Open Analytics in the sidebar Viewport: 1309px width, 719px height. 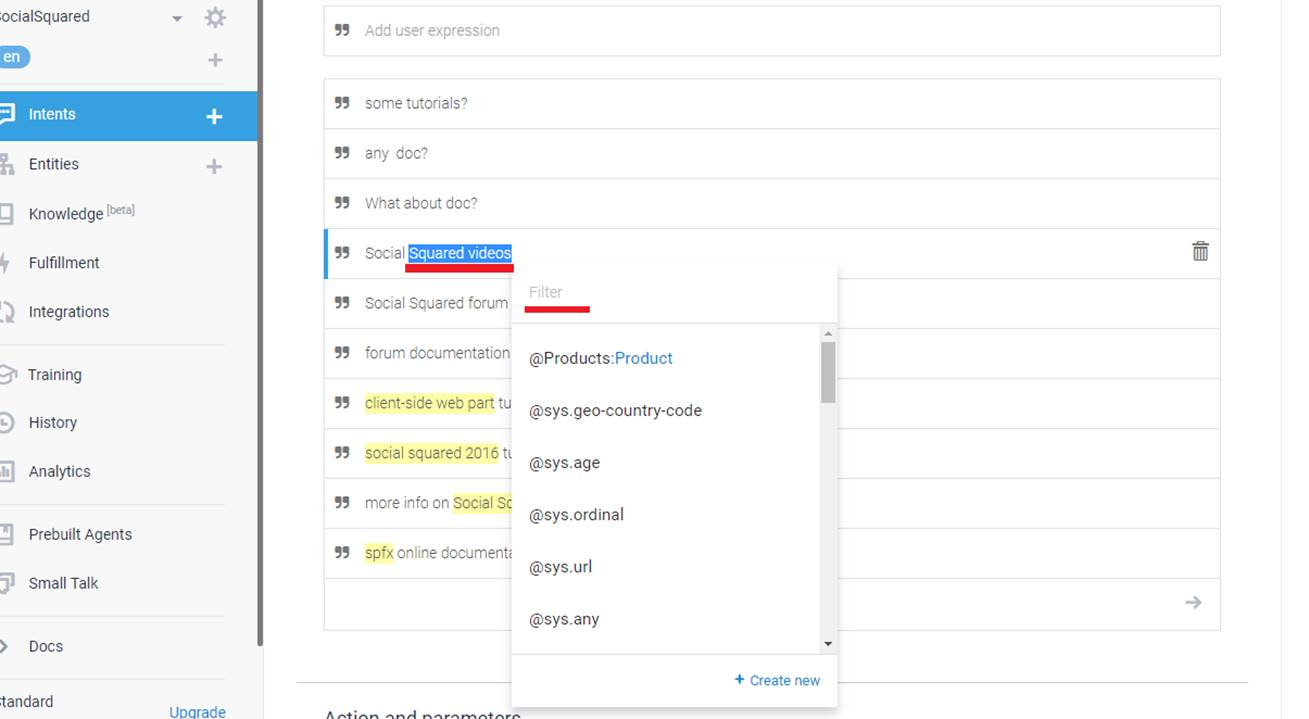click(x=59, y=472)
